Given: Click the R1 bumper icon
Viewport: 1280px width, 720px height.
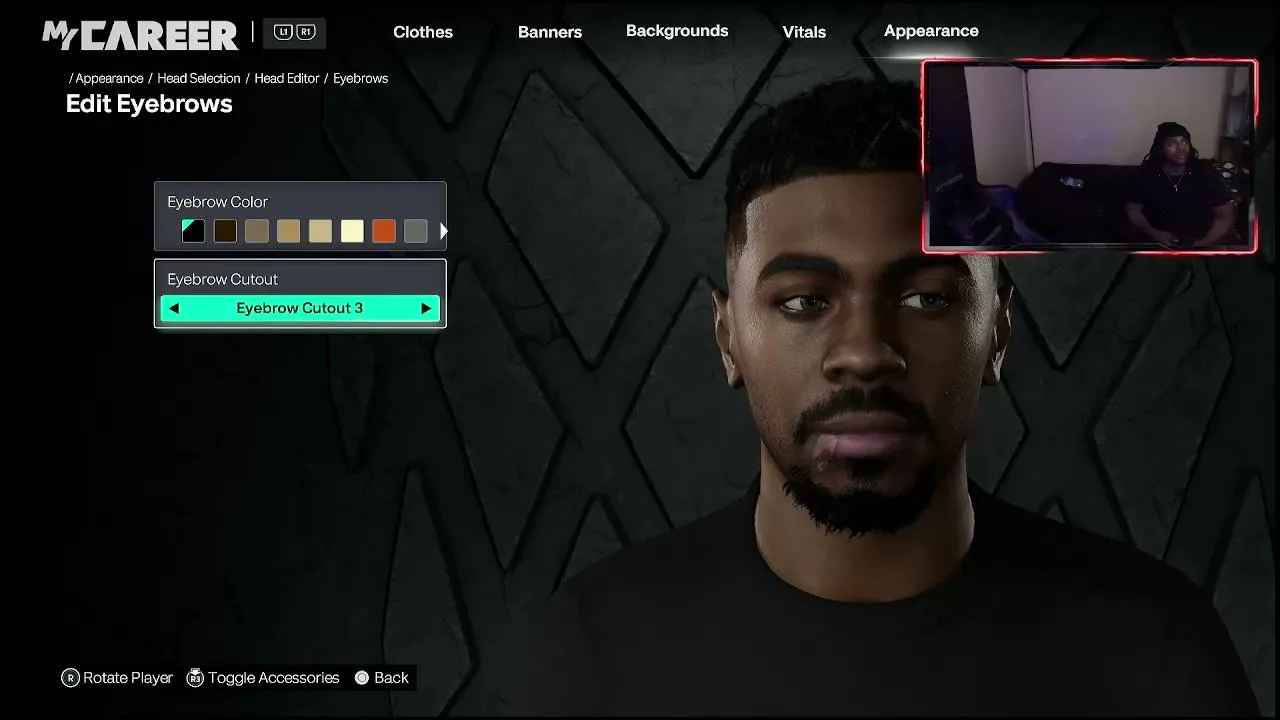Looking at the screenshot, I should [x=306, y=32].
